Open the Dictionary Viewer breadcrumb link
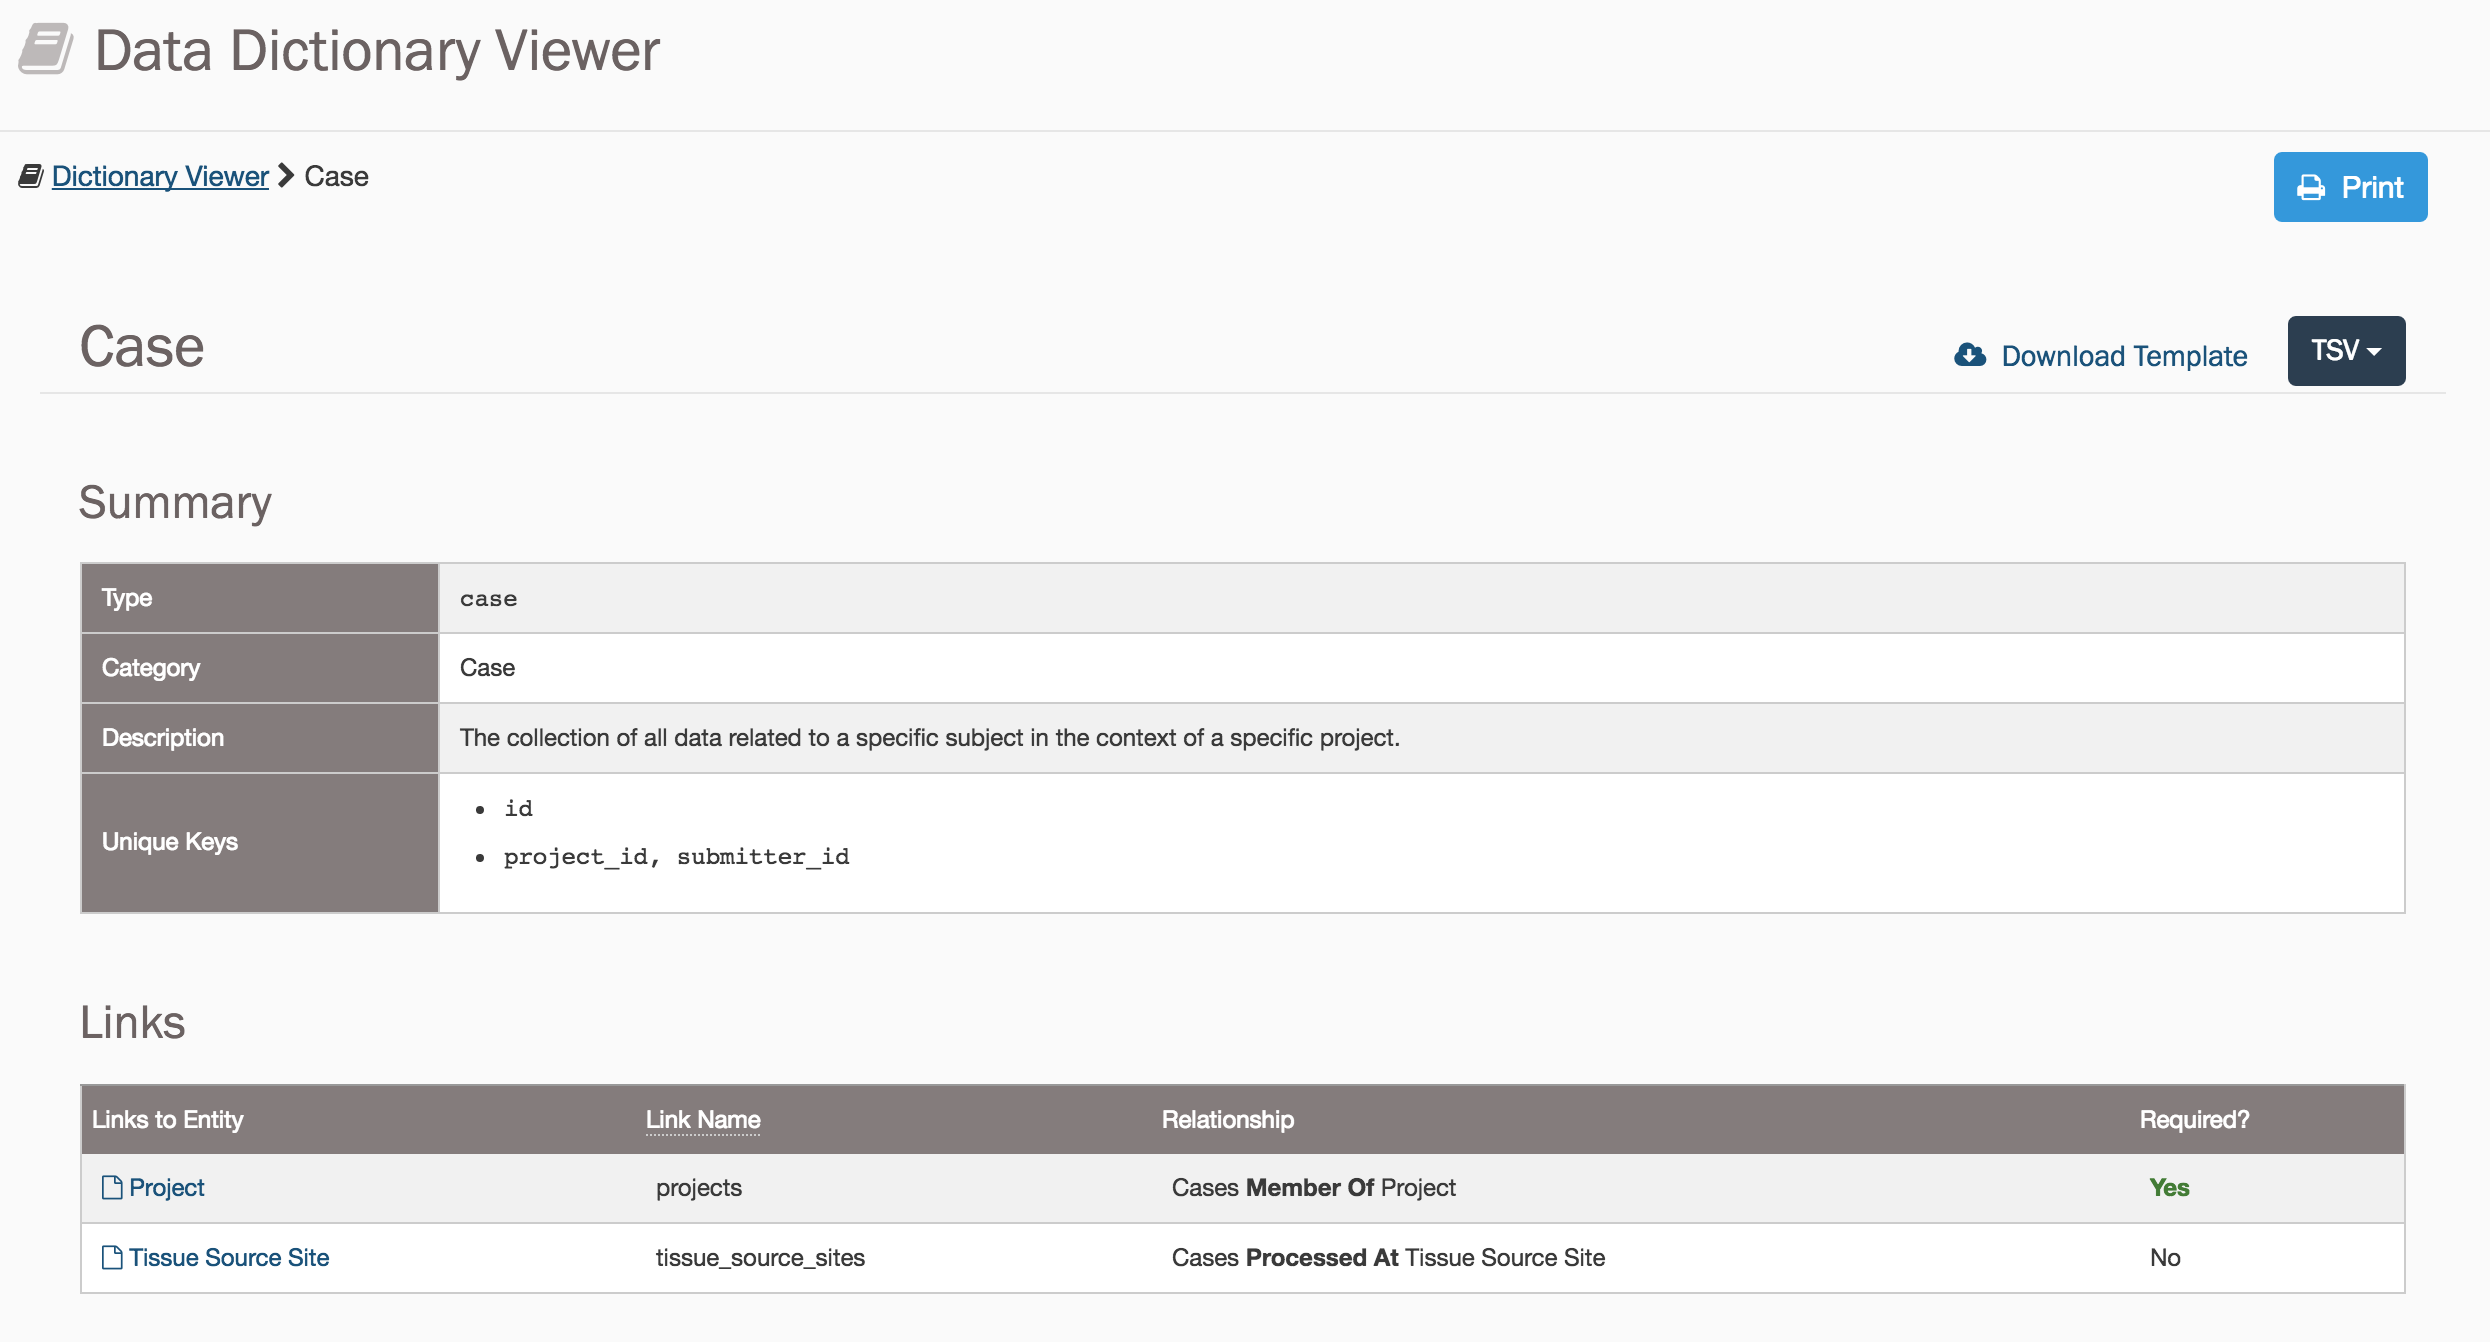The image size is (2490, 1342). (x=160, y=177)
